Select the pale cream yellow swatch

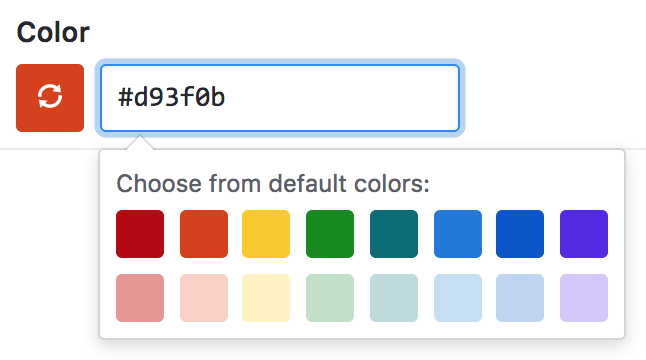click(x=266, y=298)
